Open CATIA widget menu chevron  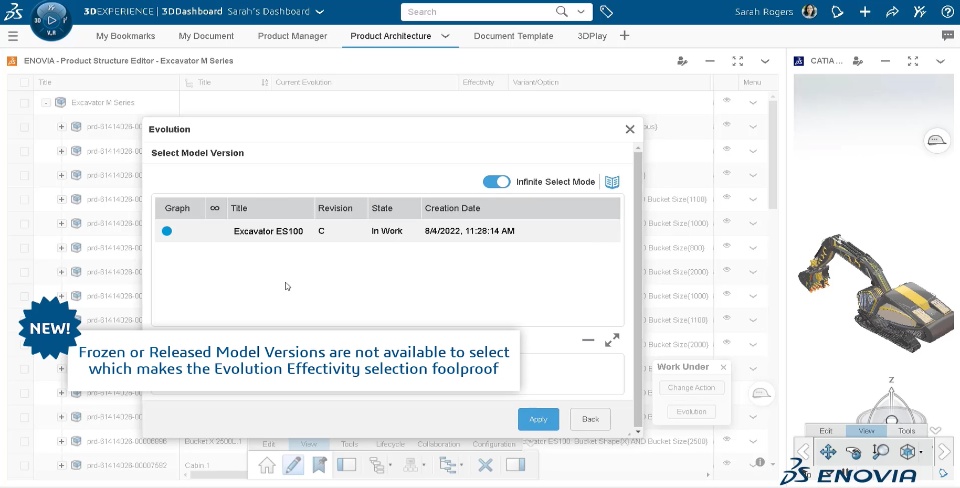(x=940, y=61)
